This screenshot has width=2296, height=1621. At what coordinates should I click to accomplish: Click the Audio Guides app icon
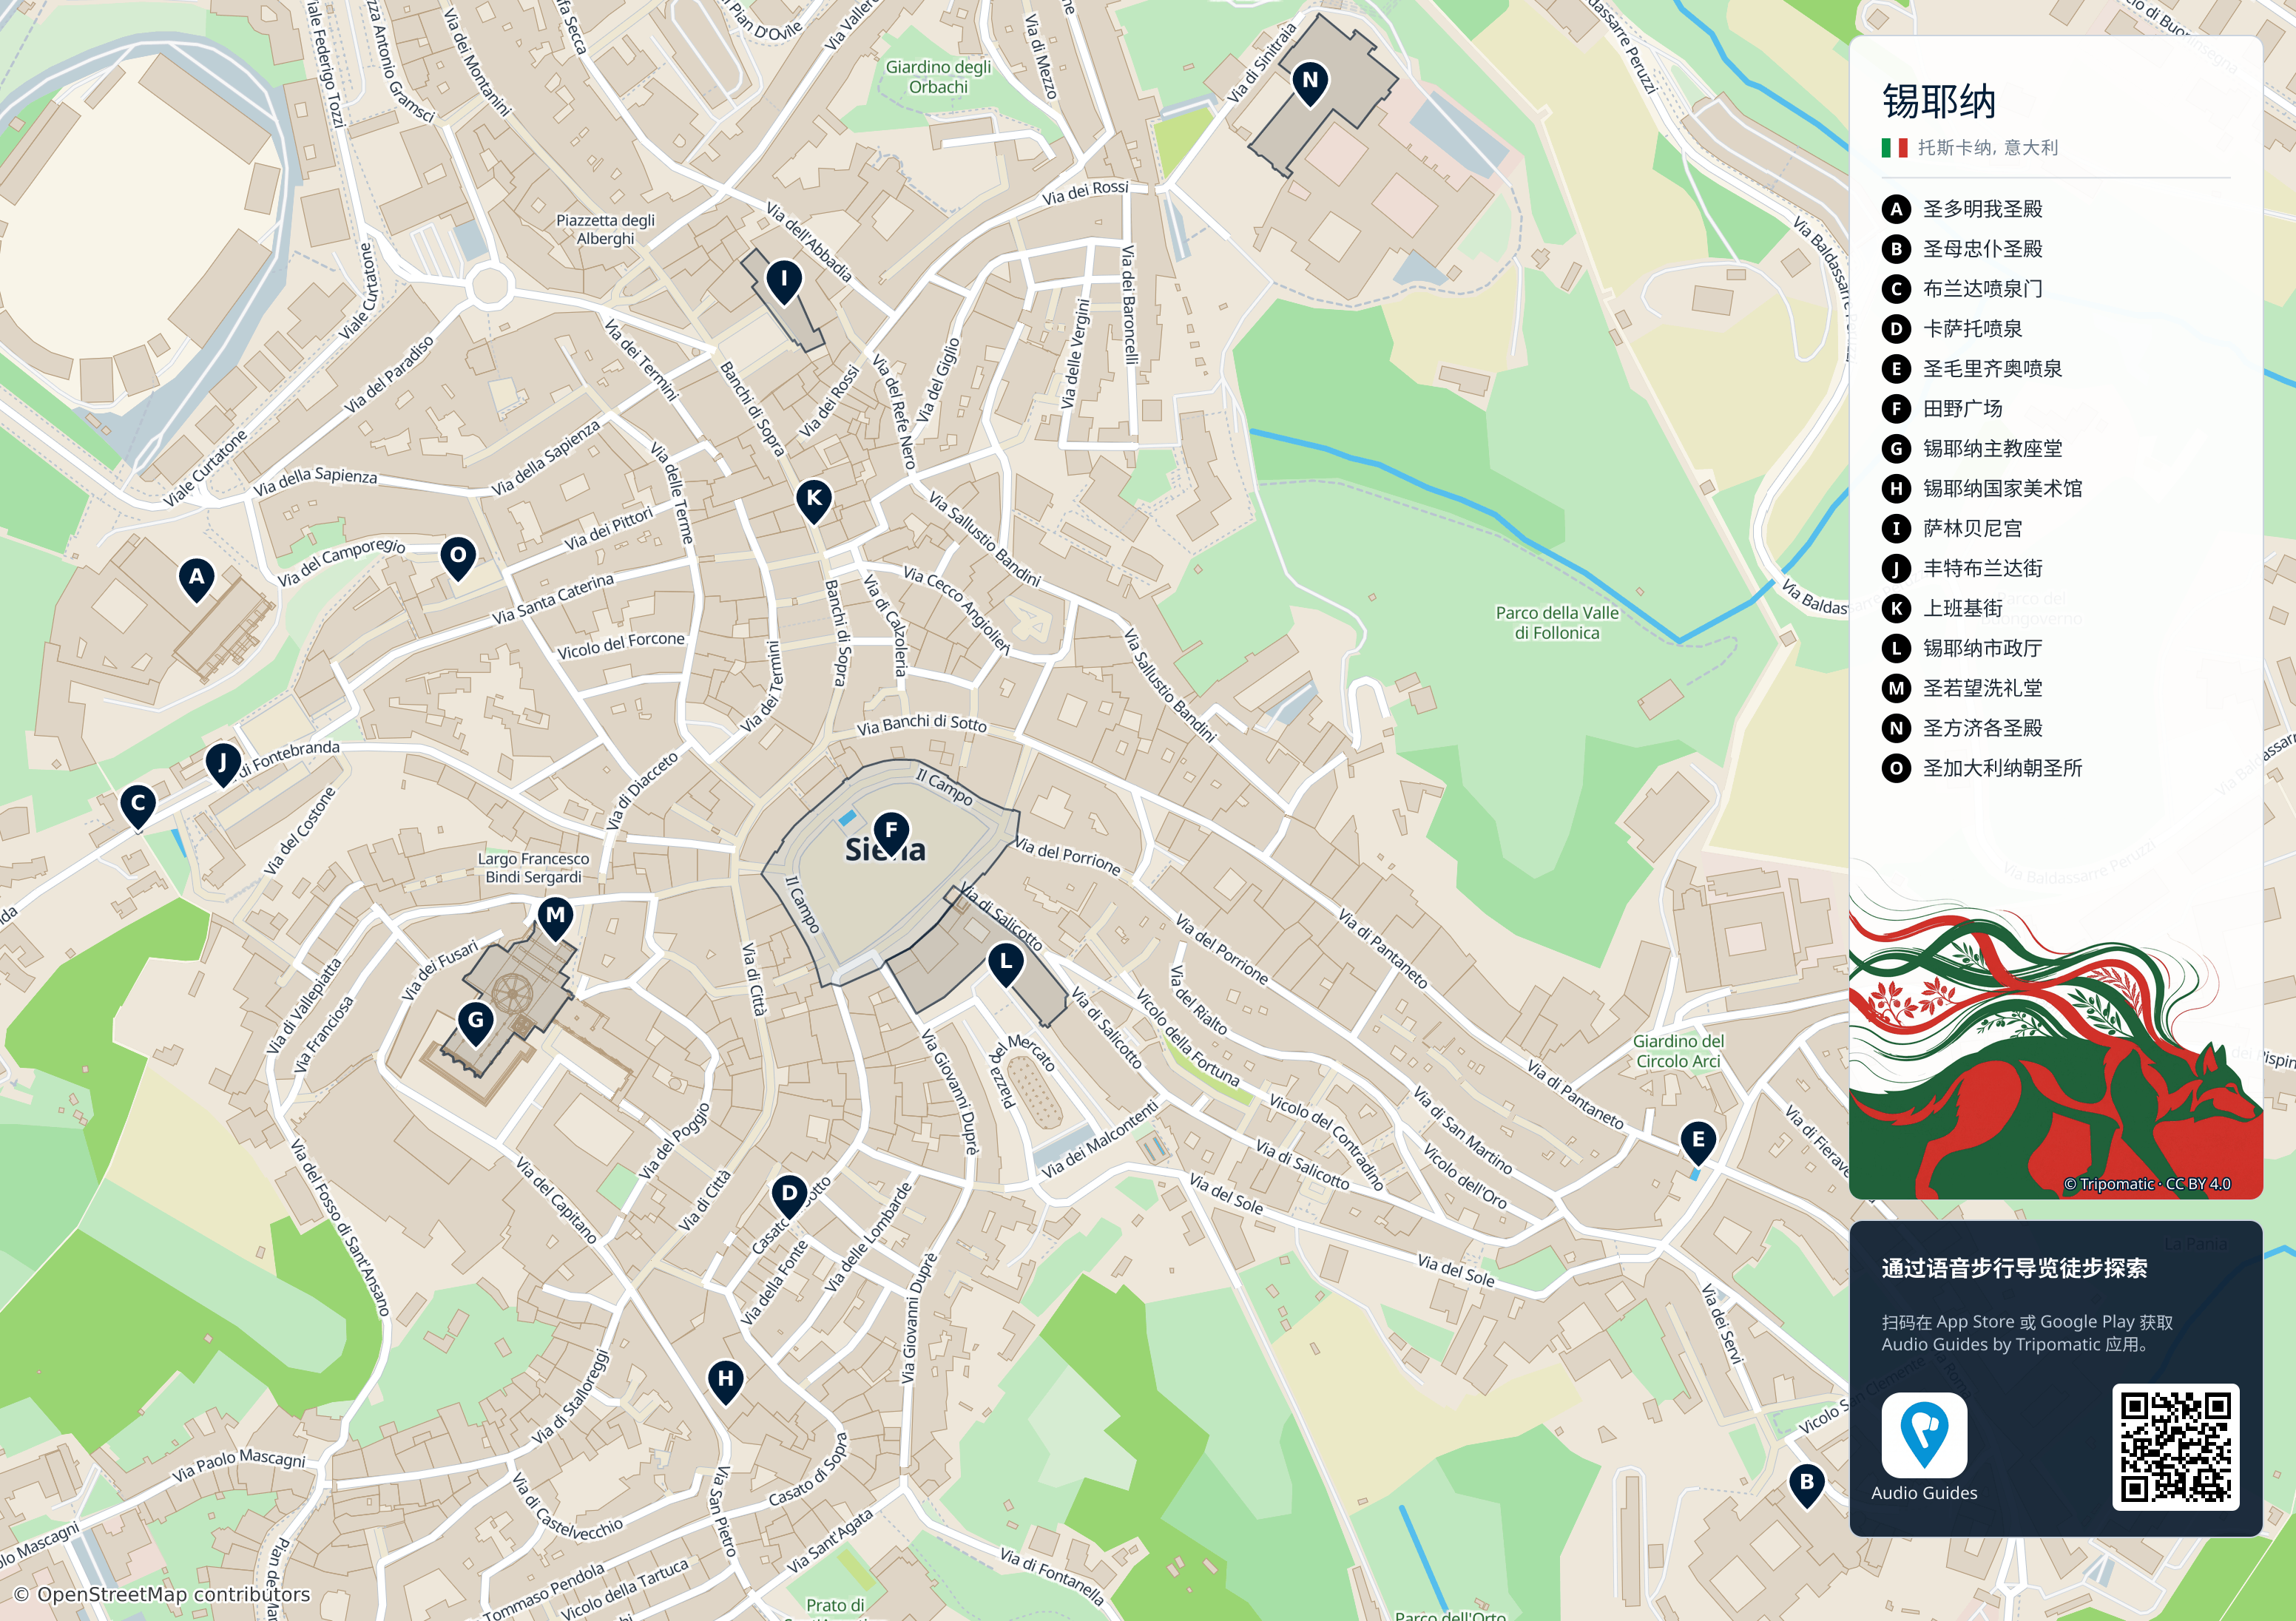click(1924, 1435)
